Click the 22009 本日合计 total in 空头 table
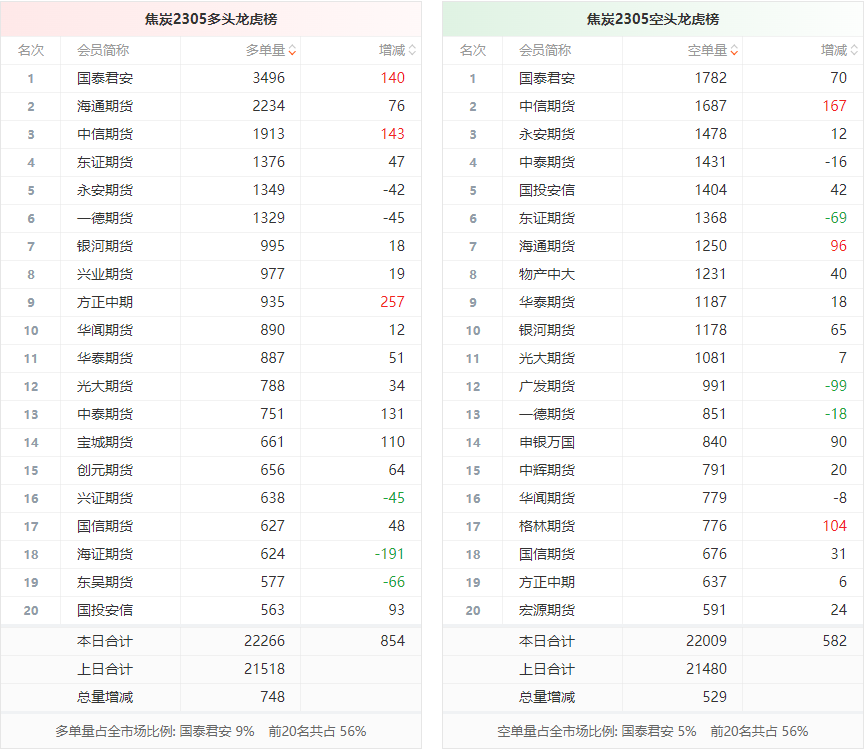 (x=706, y=641)
